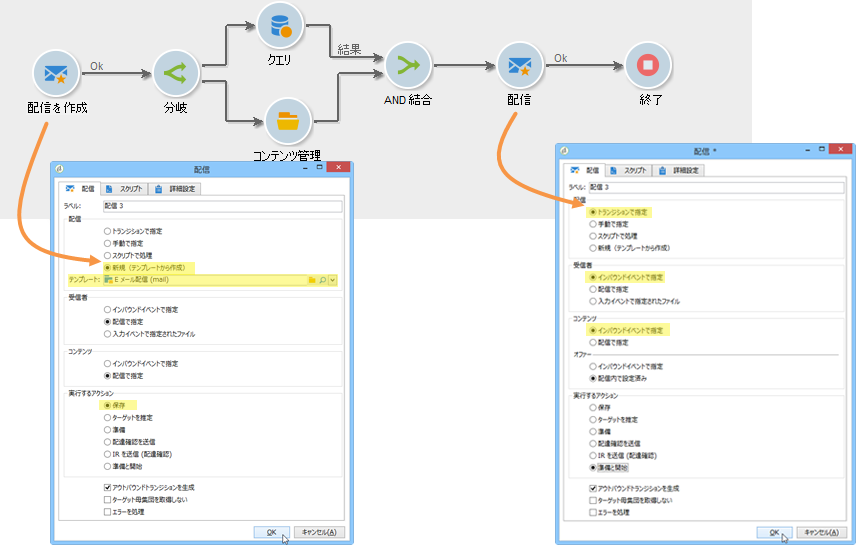
Task: Click キャンセル(A) in the 配信 * dialog
Action: [822, 532]
